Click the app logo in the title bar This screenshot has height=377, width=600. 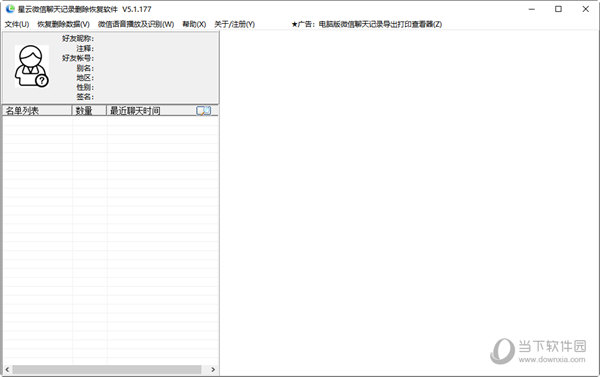tap(10, 9)
